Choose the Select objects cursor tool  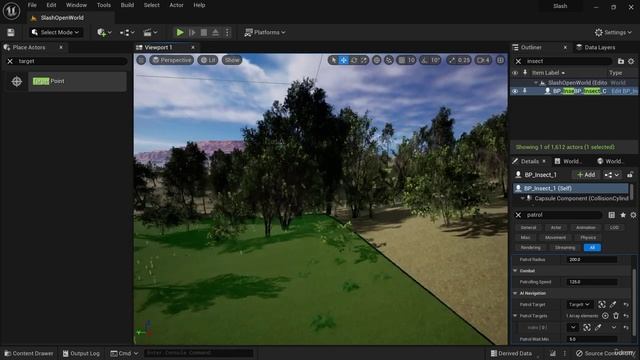tap(334, 60)
